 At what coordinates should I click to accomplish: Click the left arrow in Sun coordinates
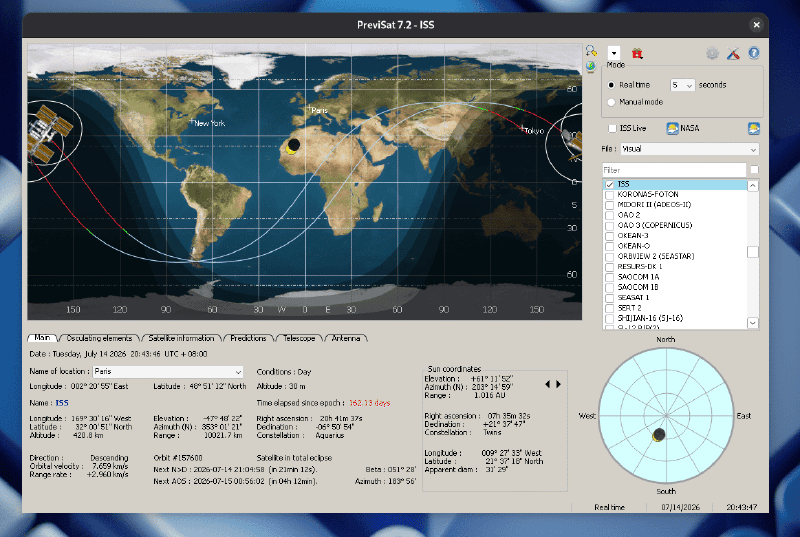coord(548,384)
